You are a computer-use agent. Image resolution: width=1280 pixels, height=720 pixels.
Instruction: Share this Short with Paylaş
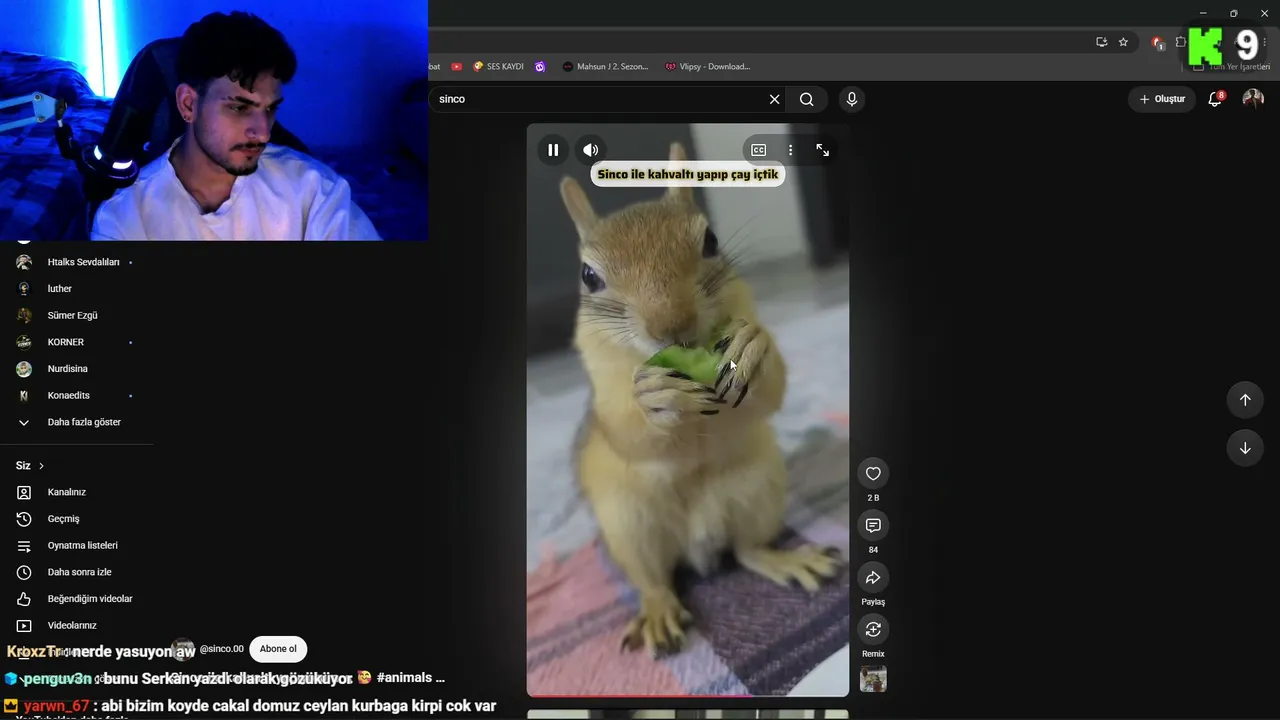tap(873, 578)
